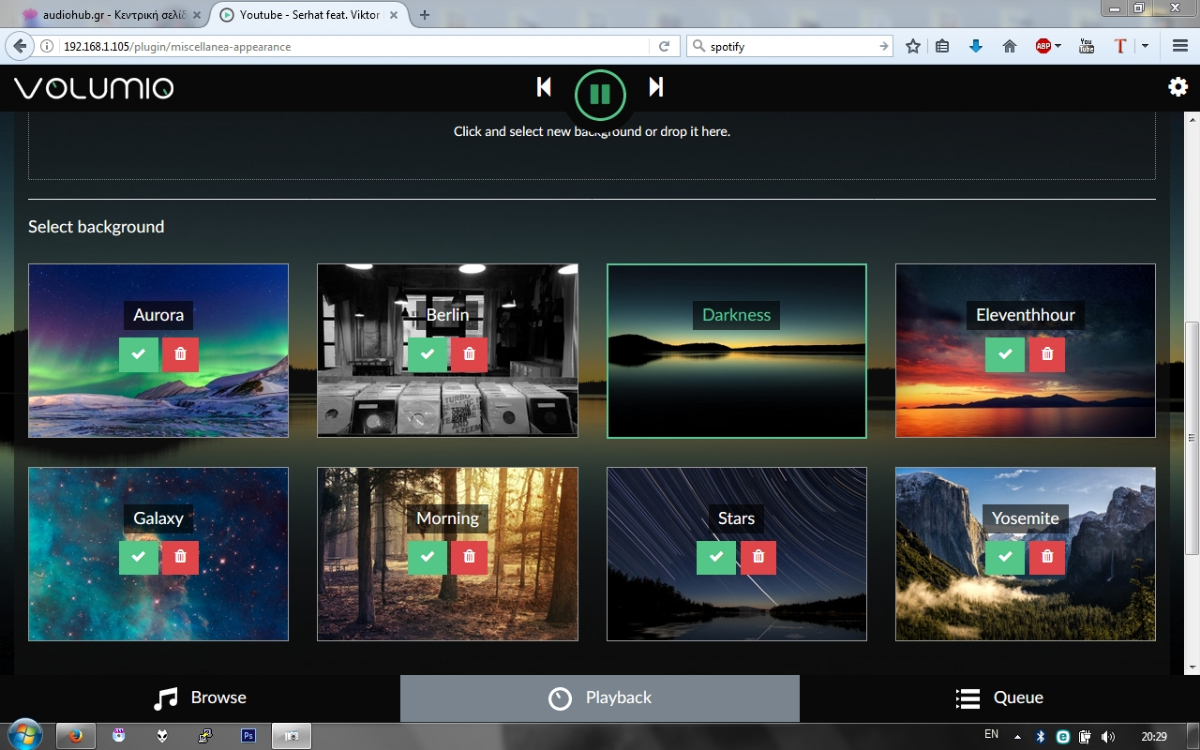Pause the current playback
Screen dimensions: 1200x750
point(600,95)
